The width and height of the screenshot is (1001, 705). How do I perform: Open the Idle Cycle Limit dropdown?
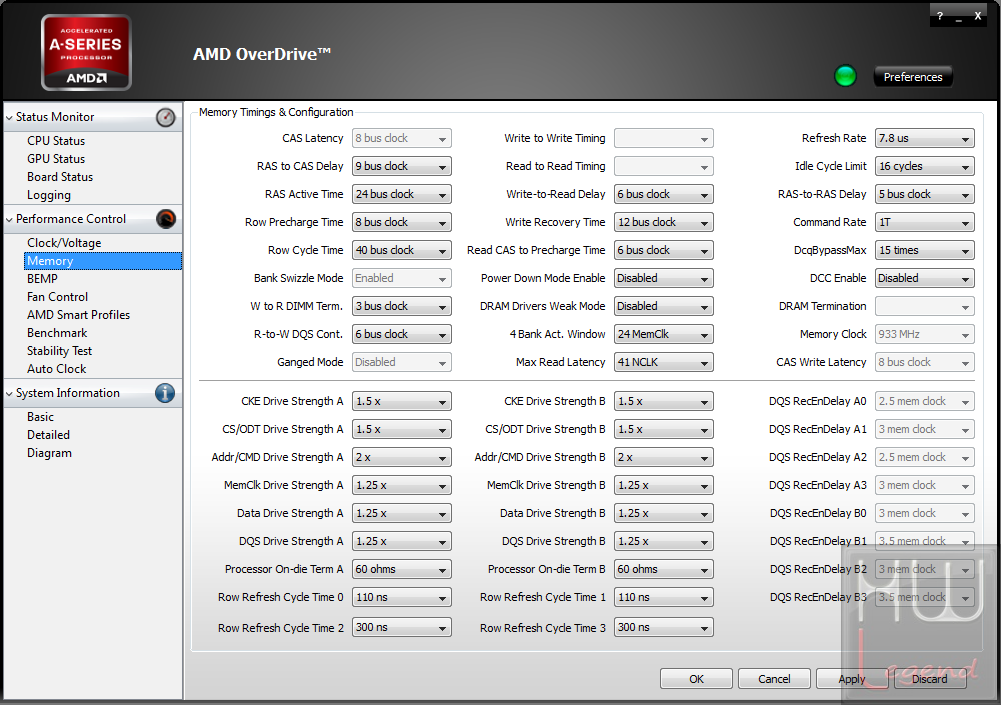click(x=925, y=166)
